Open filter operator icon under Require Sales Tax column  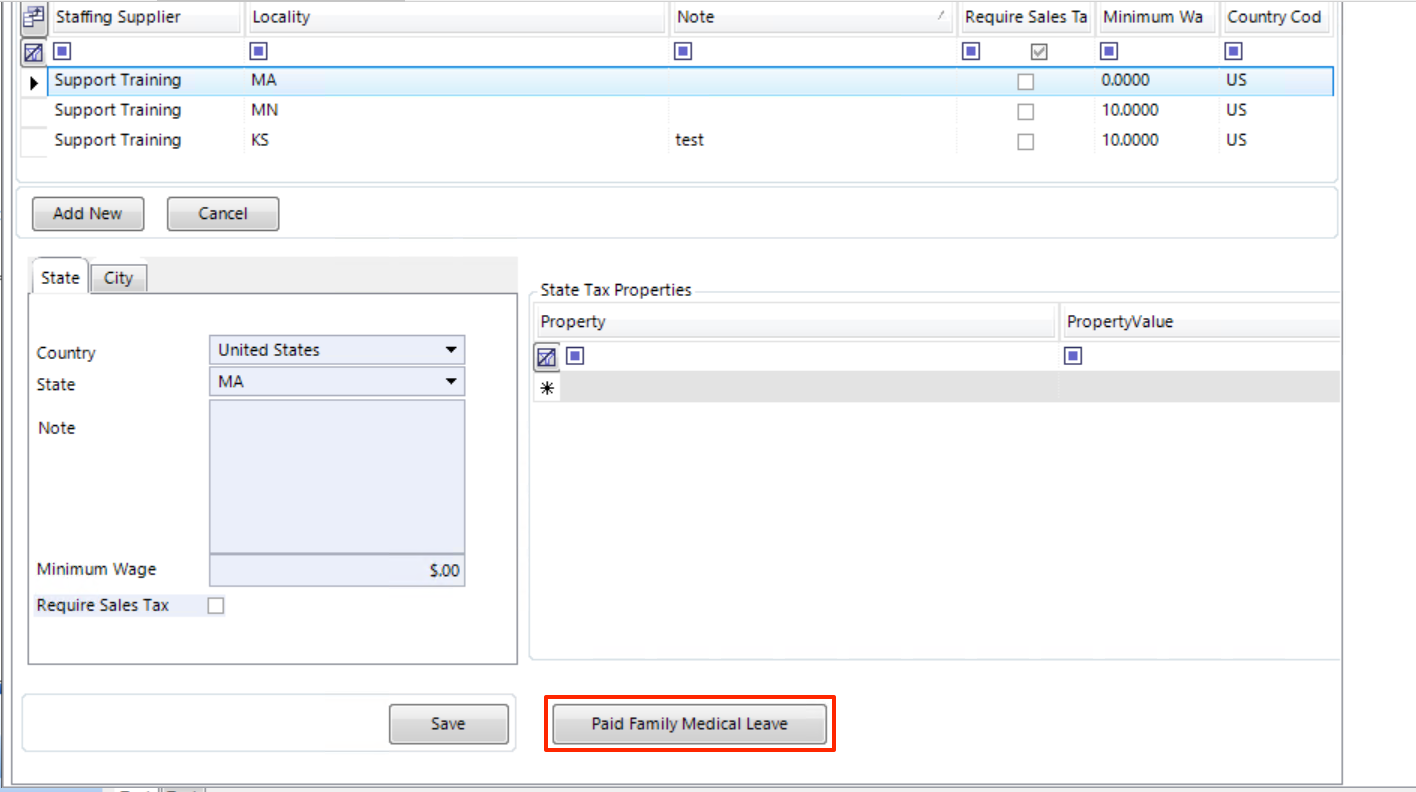971,51
